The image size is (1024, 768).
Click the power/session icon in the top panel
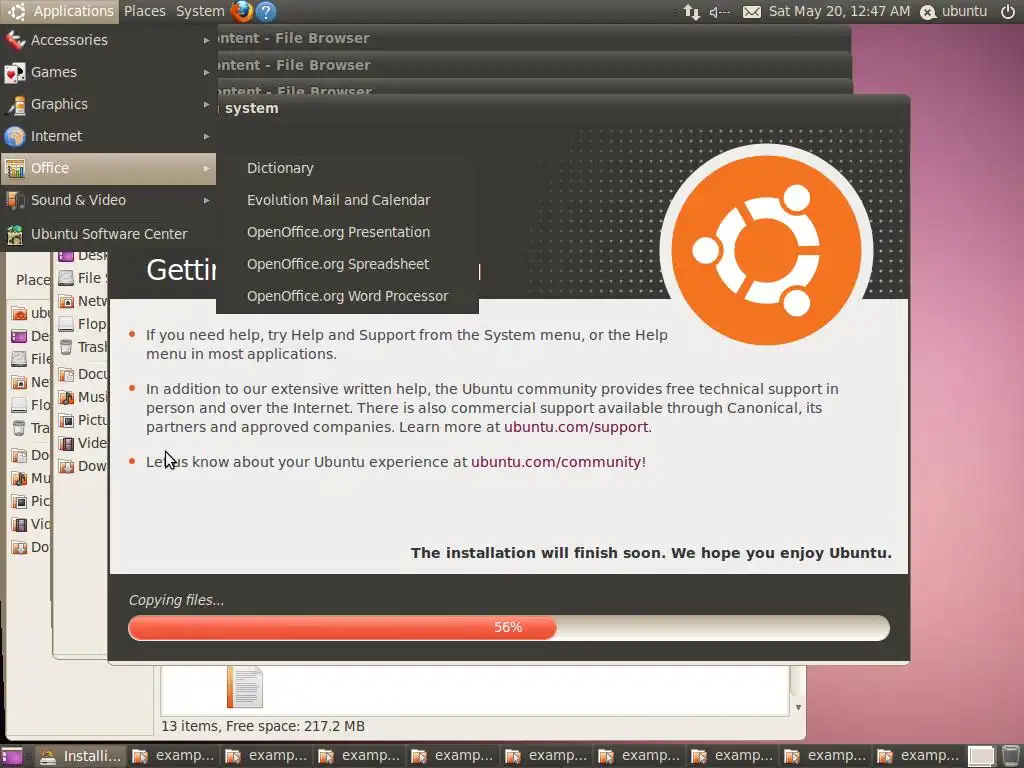click(1008, 11)
